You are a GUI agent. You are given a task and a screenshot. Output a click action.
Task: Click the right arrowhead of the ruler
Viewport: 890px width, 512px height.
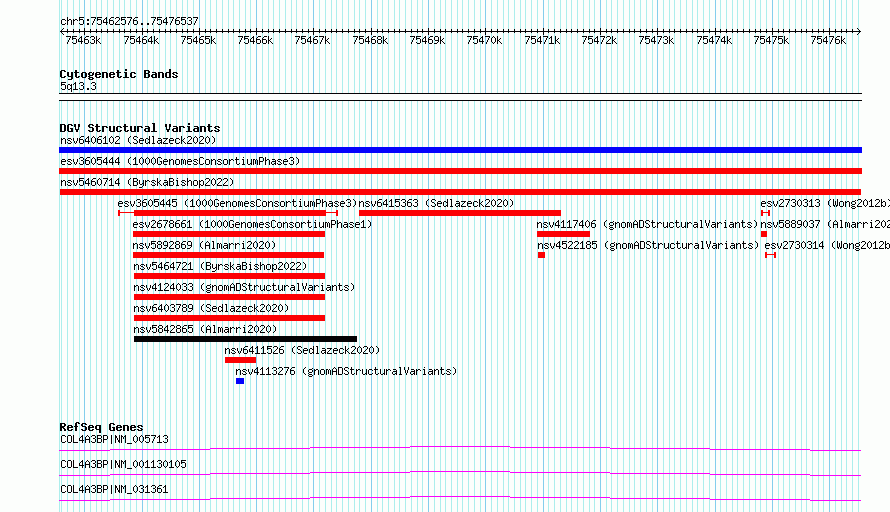[859, 32]
